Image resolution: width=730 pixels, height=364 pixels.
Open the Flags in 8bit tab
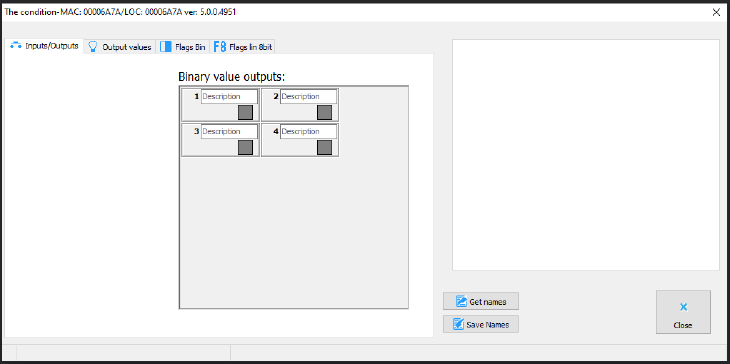click(x=243, y=47)
